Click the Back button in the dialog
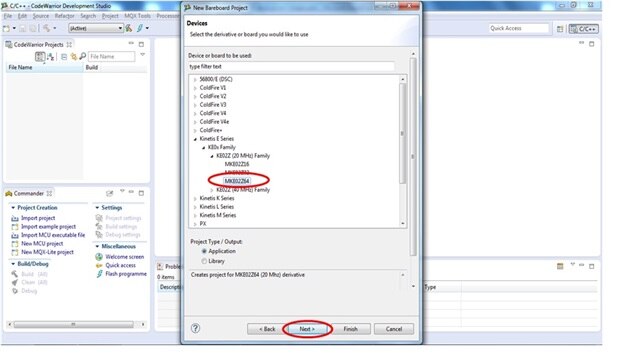The height and width of the screenshot is (360, 619). point(267,329)
